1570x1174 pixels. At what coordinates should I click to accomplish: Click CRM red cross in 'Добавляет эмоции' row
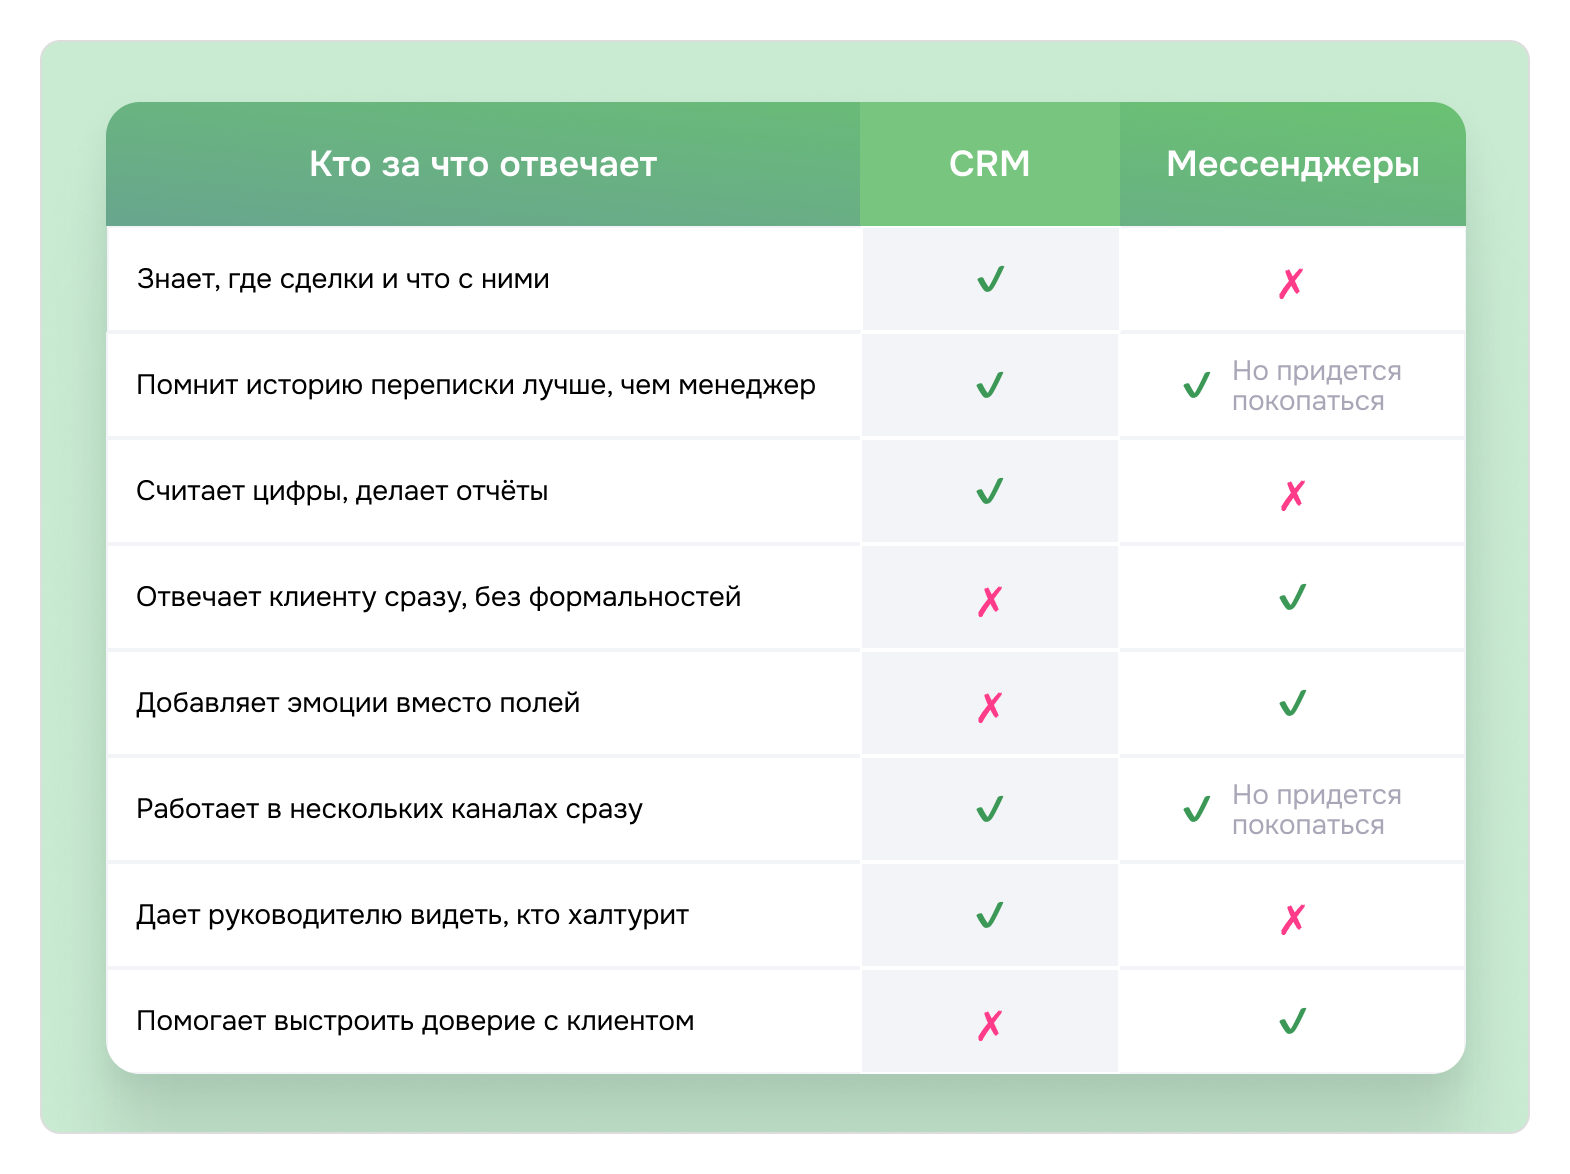click(990, 707)
